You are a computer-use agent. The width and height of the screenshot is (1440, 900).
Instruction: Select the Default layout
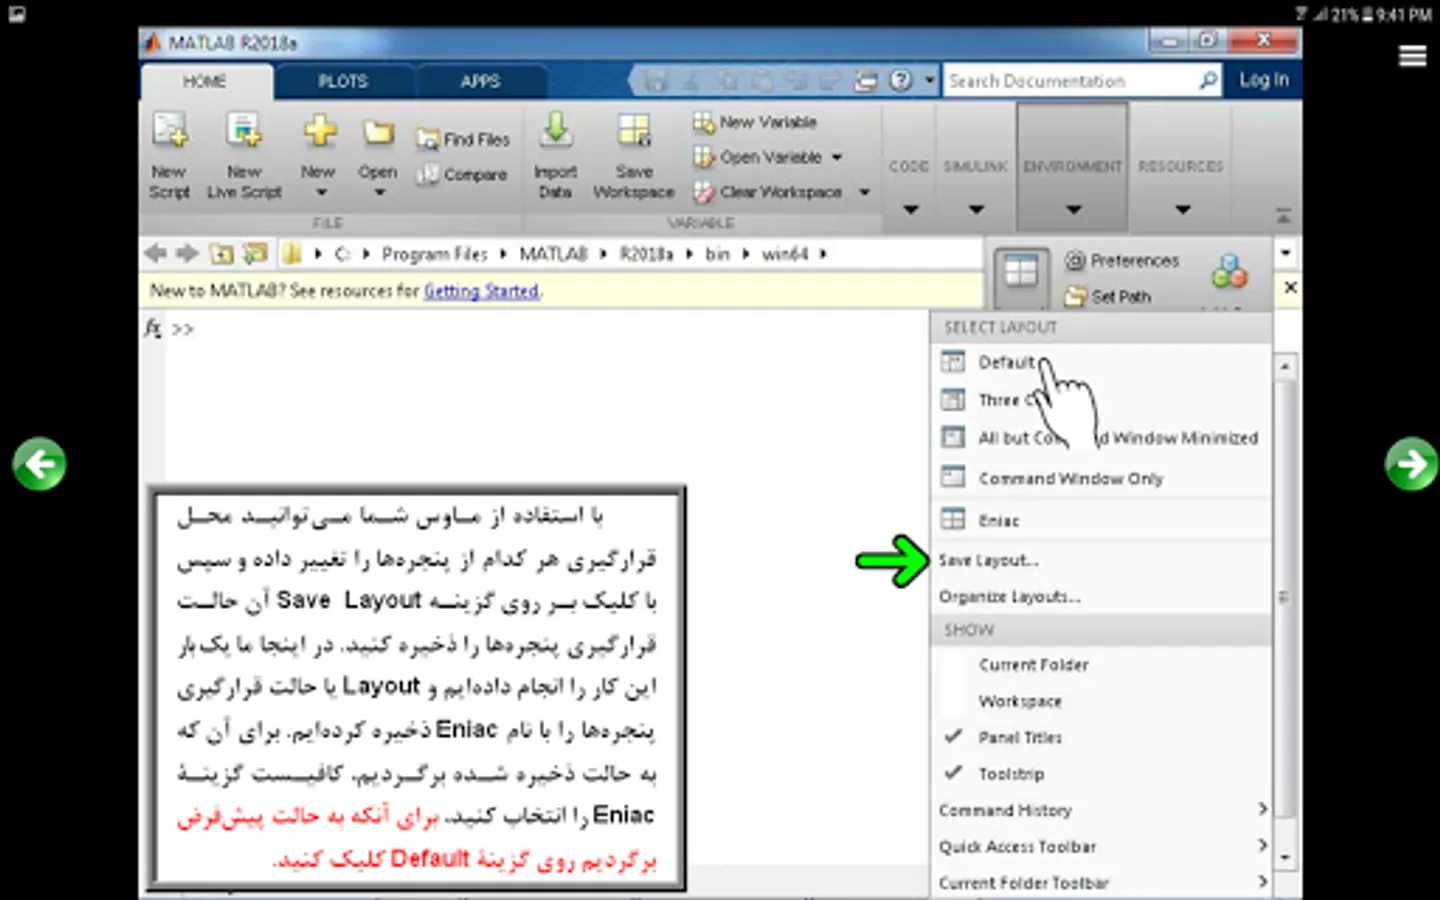click(1007, 362)
